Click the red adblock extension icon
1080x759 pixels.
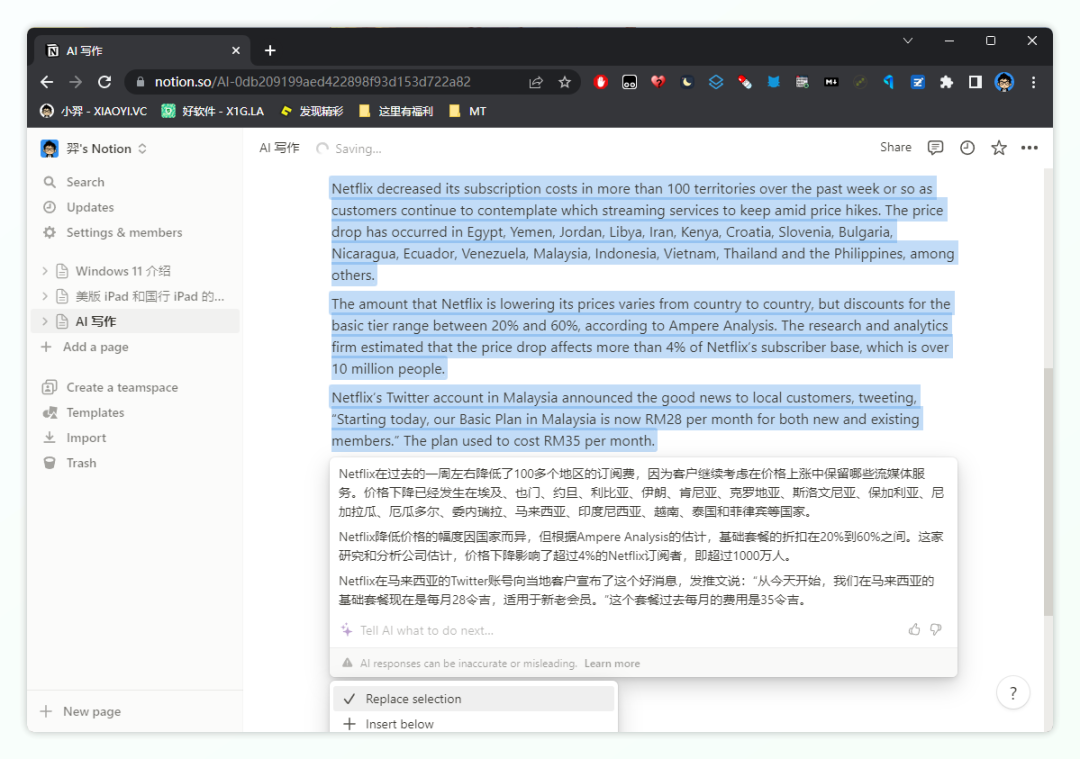click(x=601, y=82)
